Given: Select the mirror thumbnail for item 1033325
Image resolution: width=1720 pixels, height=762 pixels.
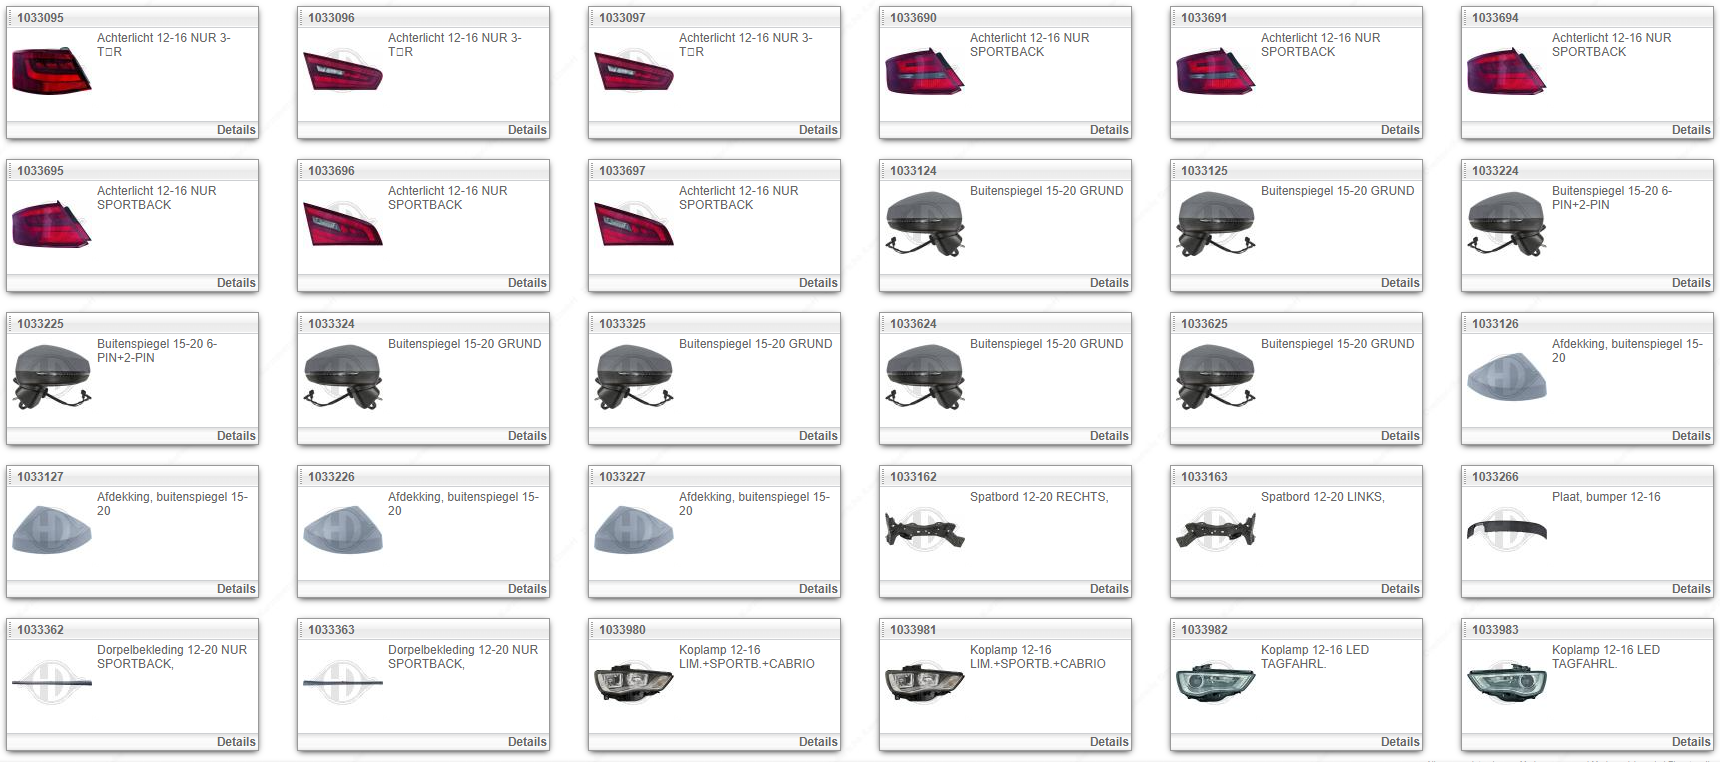Looking at the screenshot, I should [633, 377].
